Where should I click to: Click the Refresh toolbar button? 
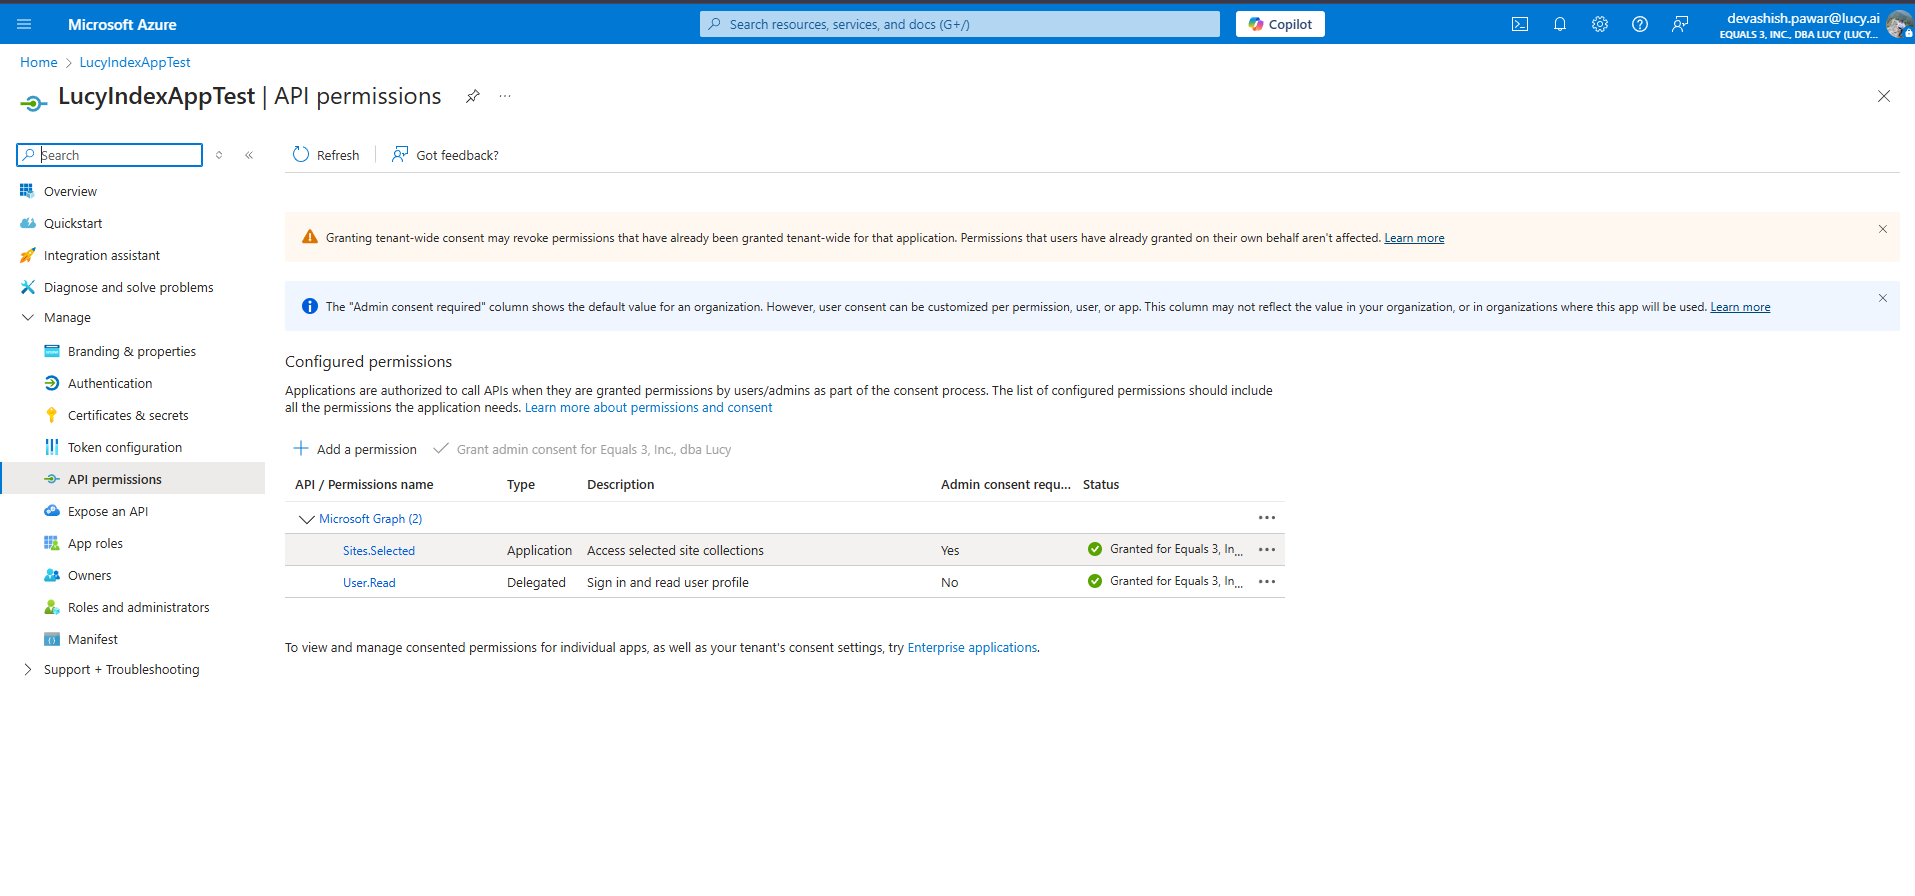326,155
